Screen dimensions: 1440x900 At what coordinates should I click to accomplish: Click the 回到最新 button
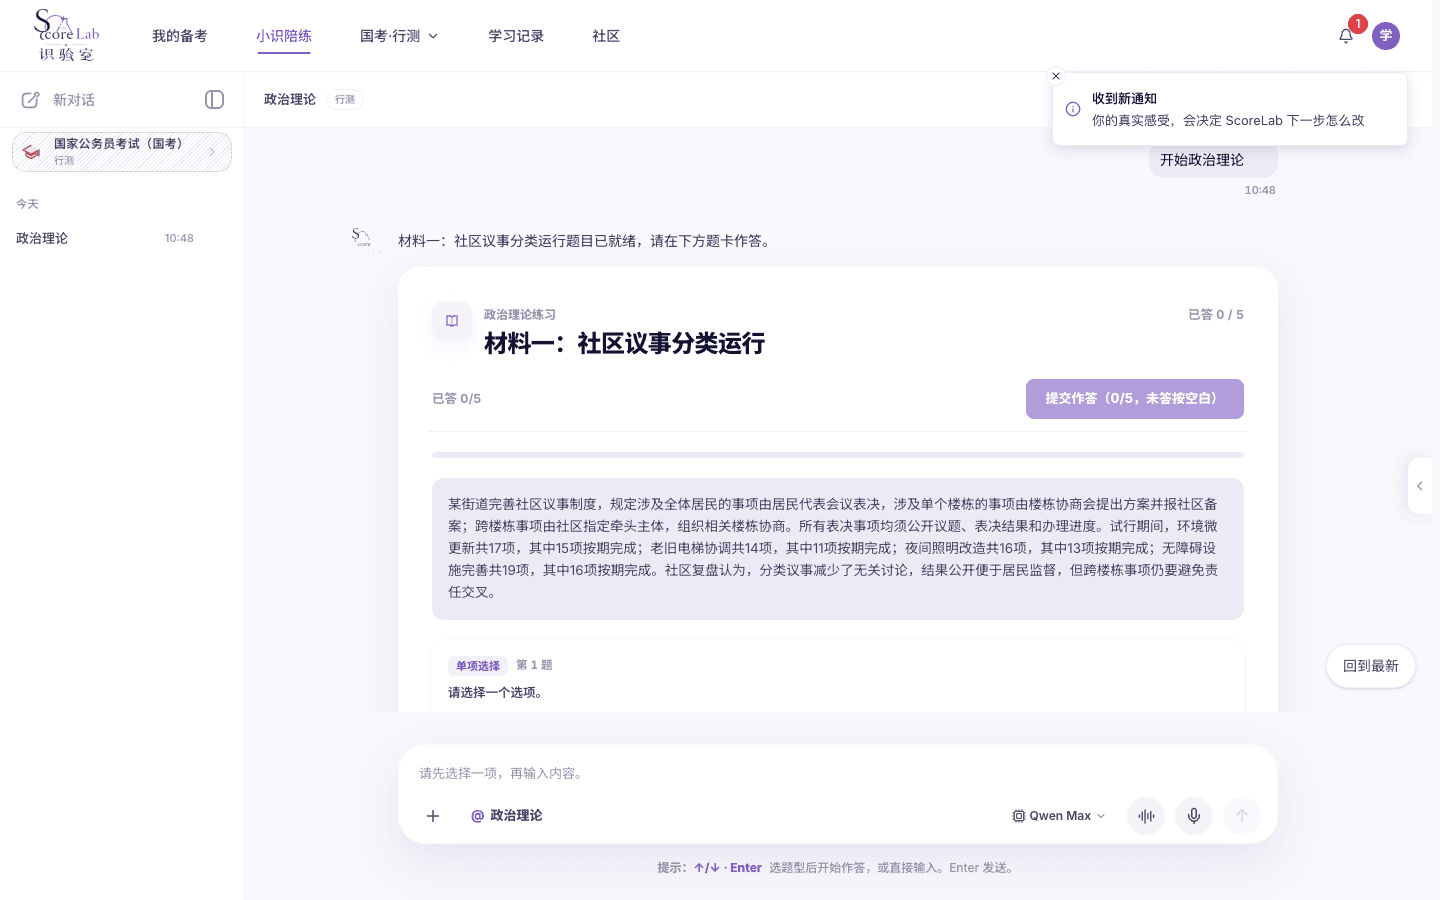click(x=1371, y=666)
